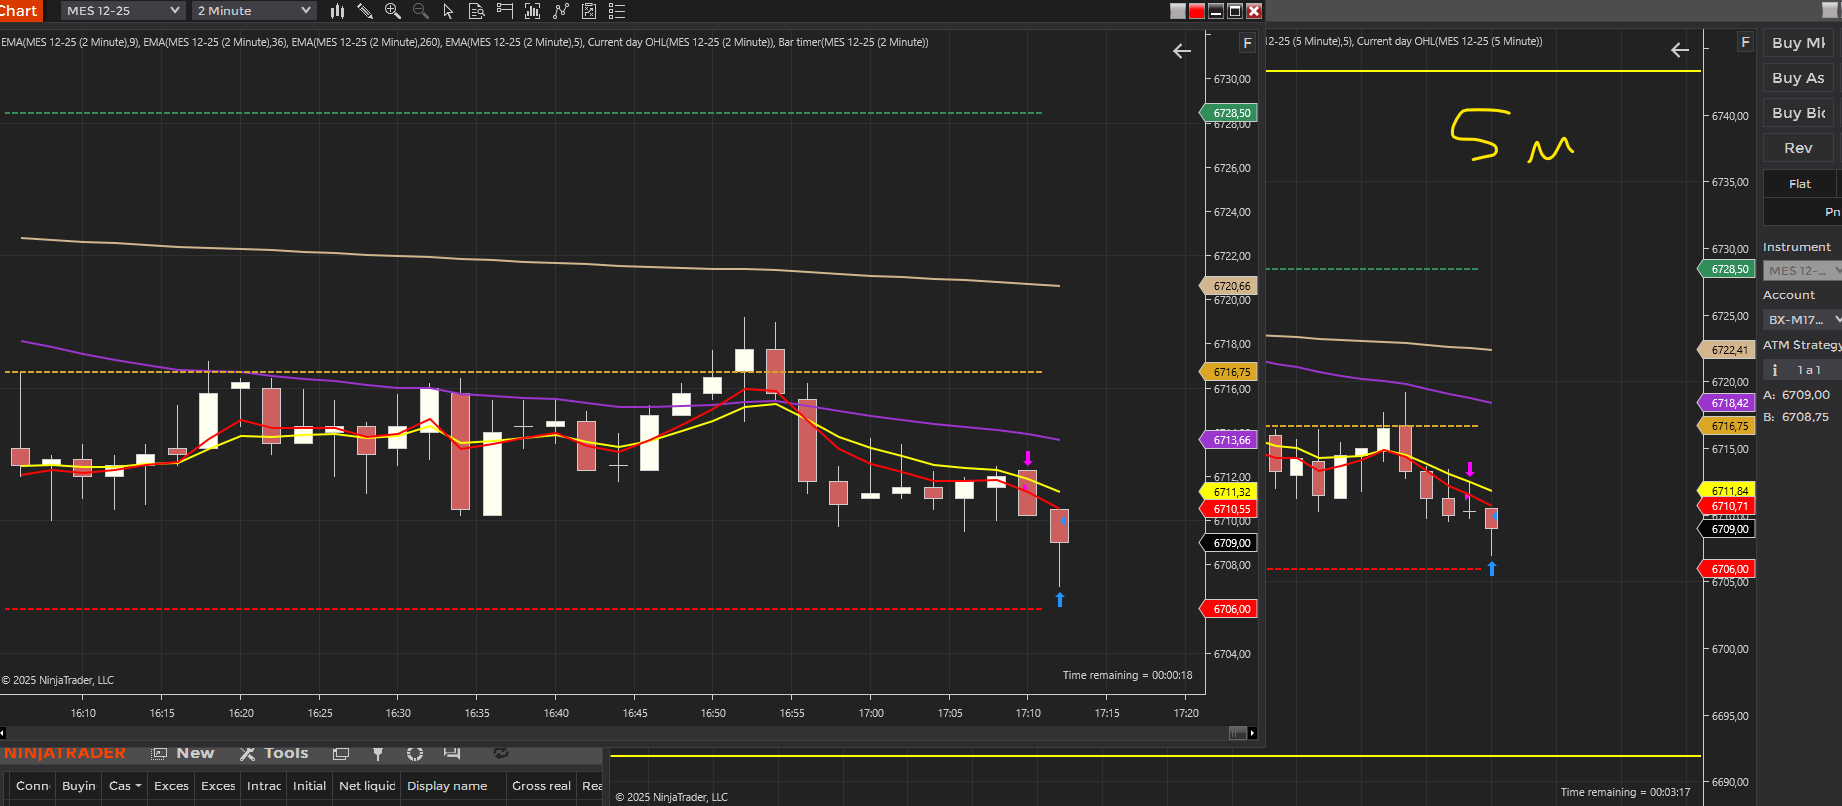
Task: Open the instrument dropdown MES 12-25
Action: click(123, 11)
